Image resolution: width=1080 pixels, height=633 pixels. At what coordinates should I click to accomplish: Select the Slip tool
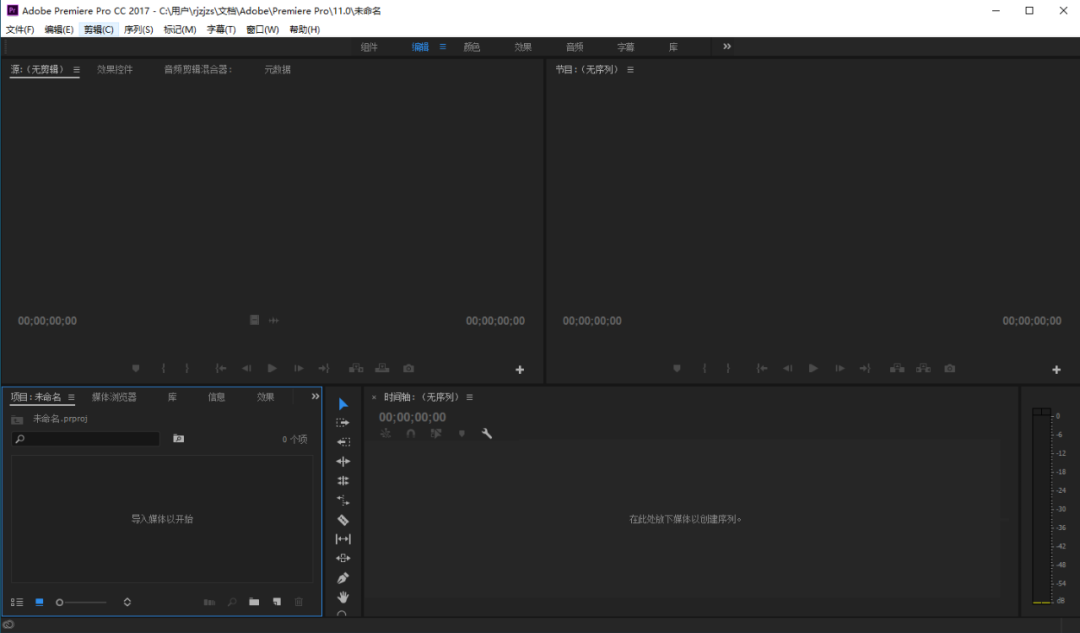343,539
